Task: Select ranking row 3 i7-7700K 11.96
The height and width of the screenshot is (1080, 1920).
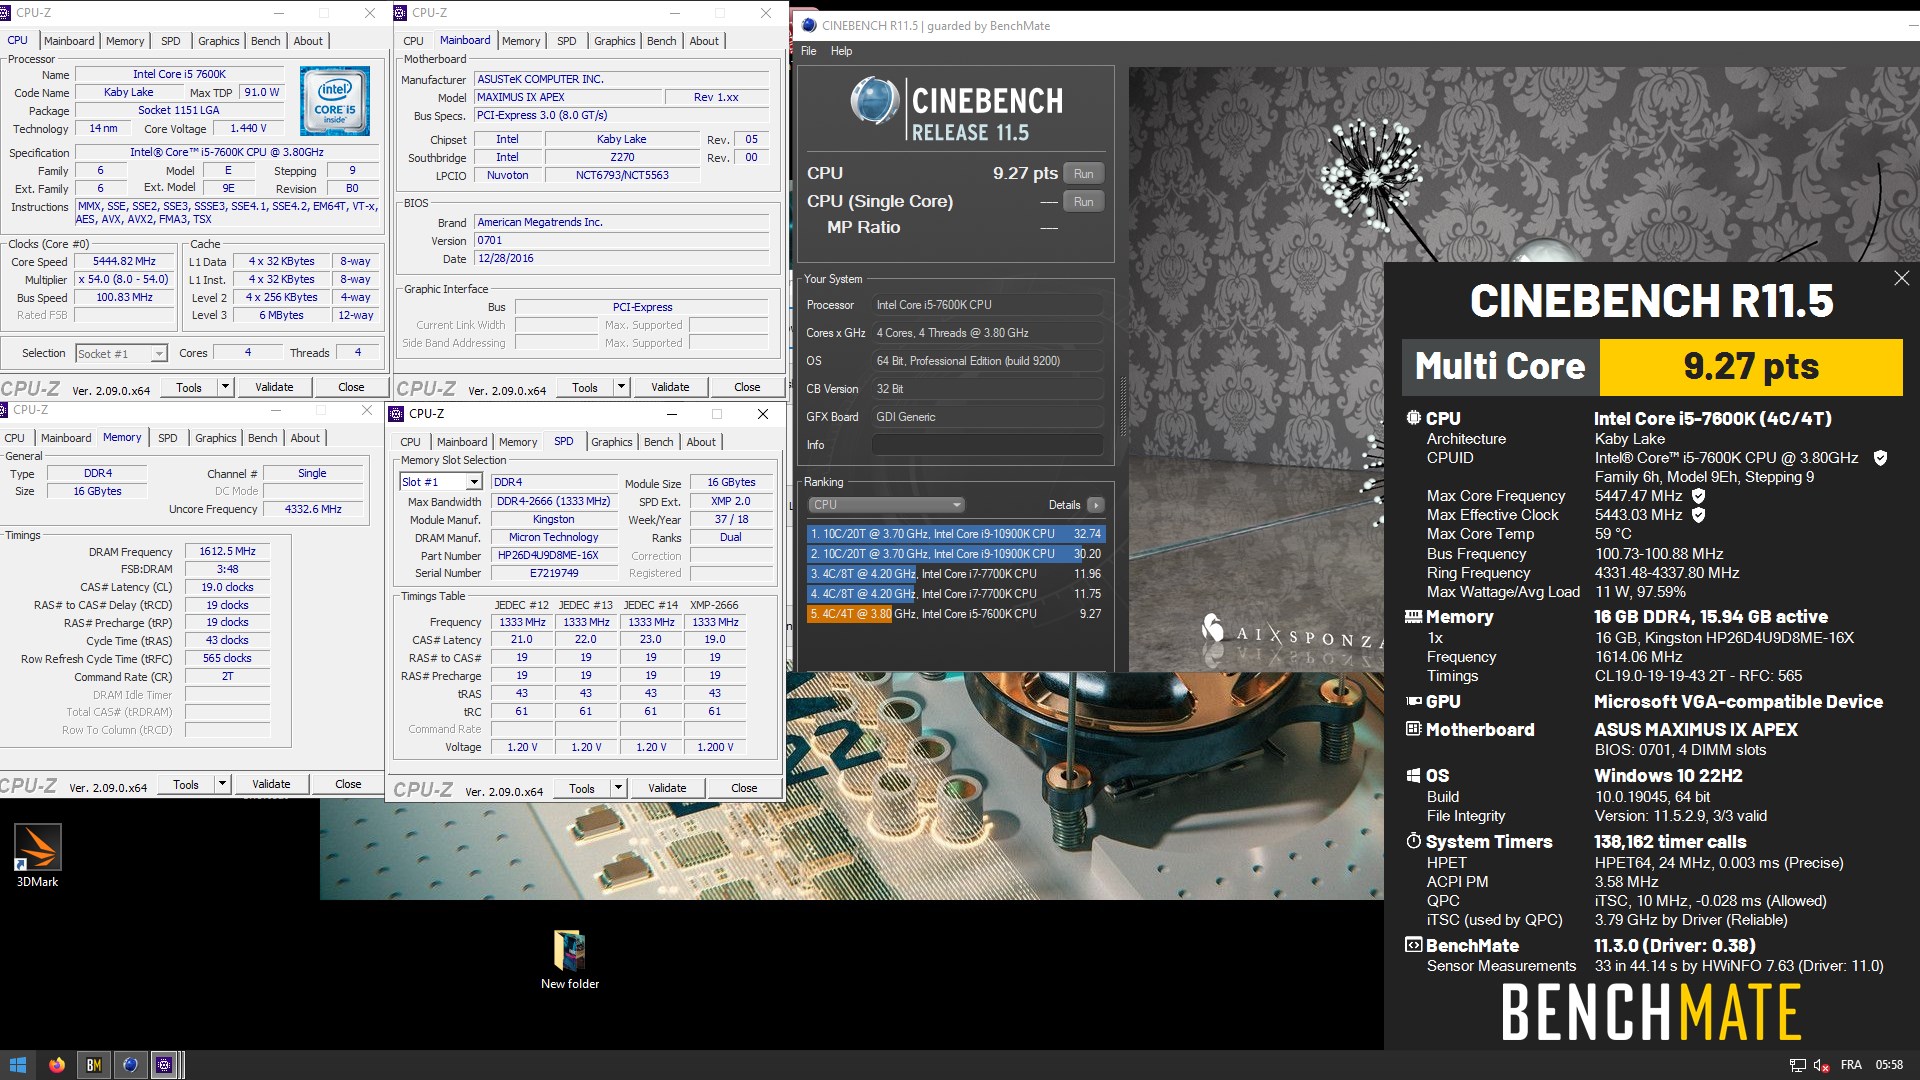Action: [x=955, y=574]
